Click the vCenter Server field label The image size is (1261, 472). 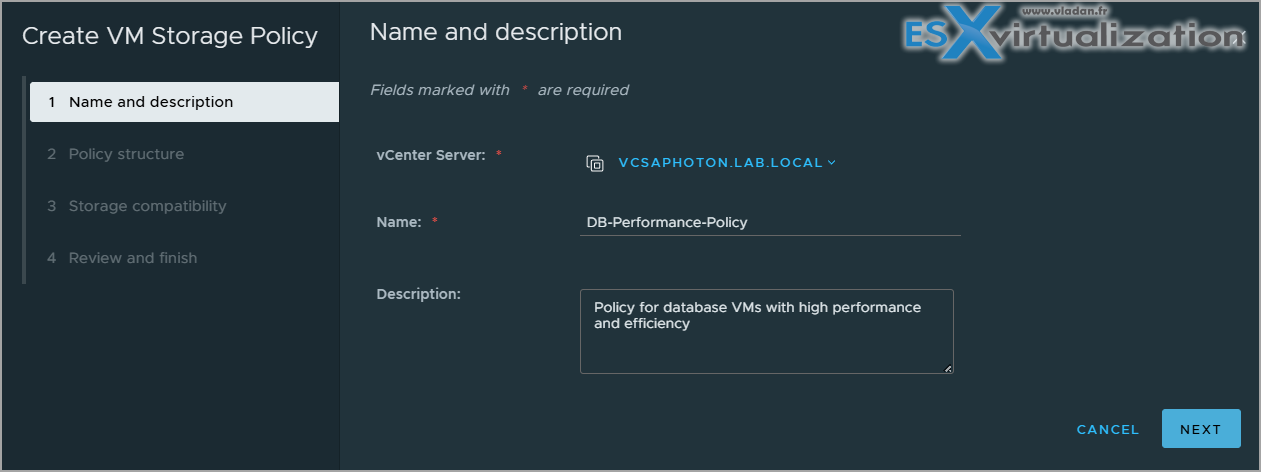tap(431, 155)
